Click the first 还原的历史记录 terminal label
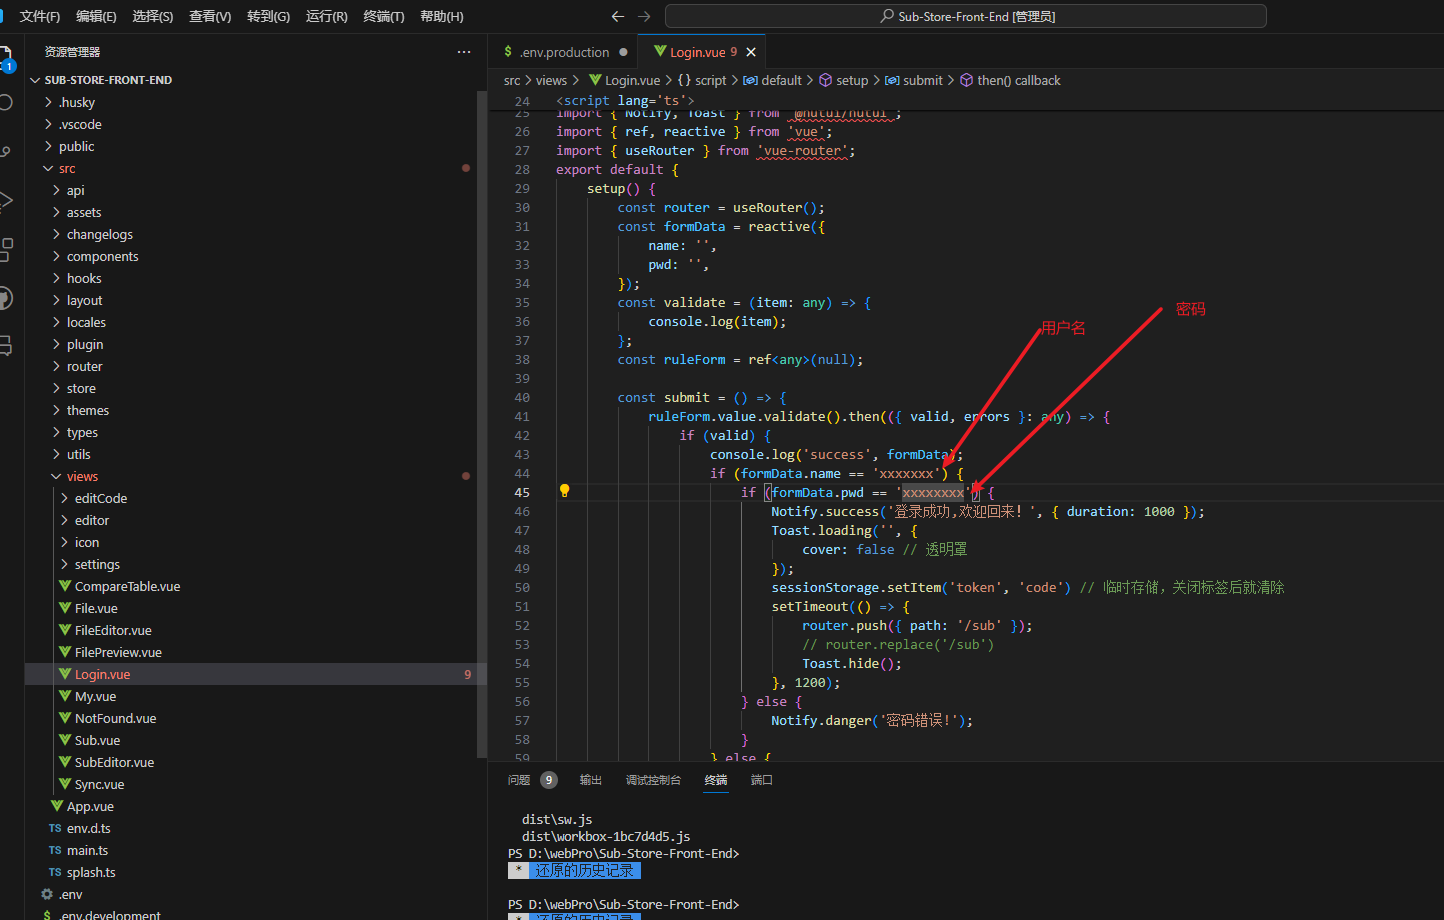Image resolution: width=1444 pixels, height=920 pixels. pyautogui.click(x=584, y=870)
